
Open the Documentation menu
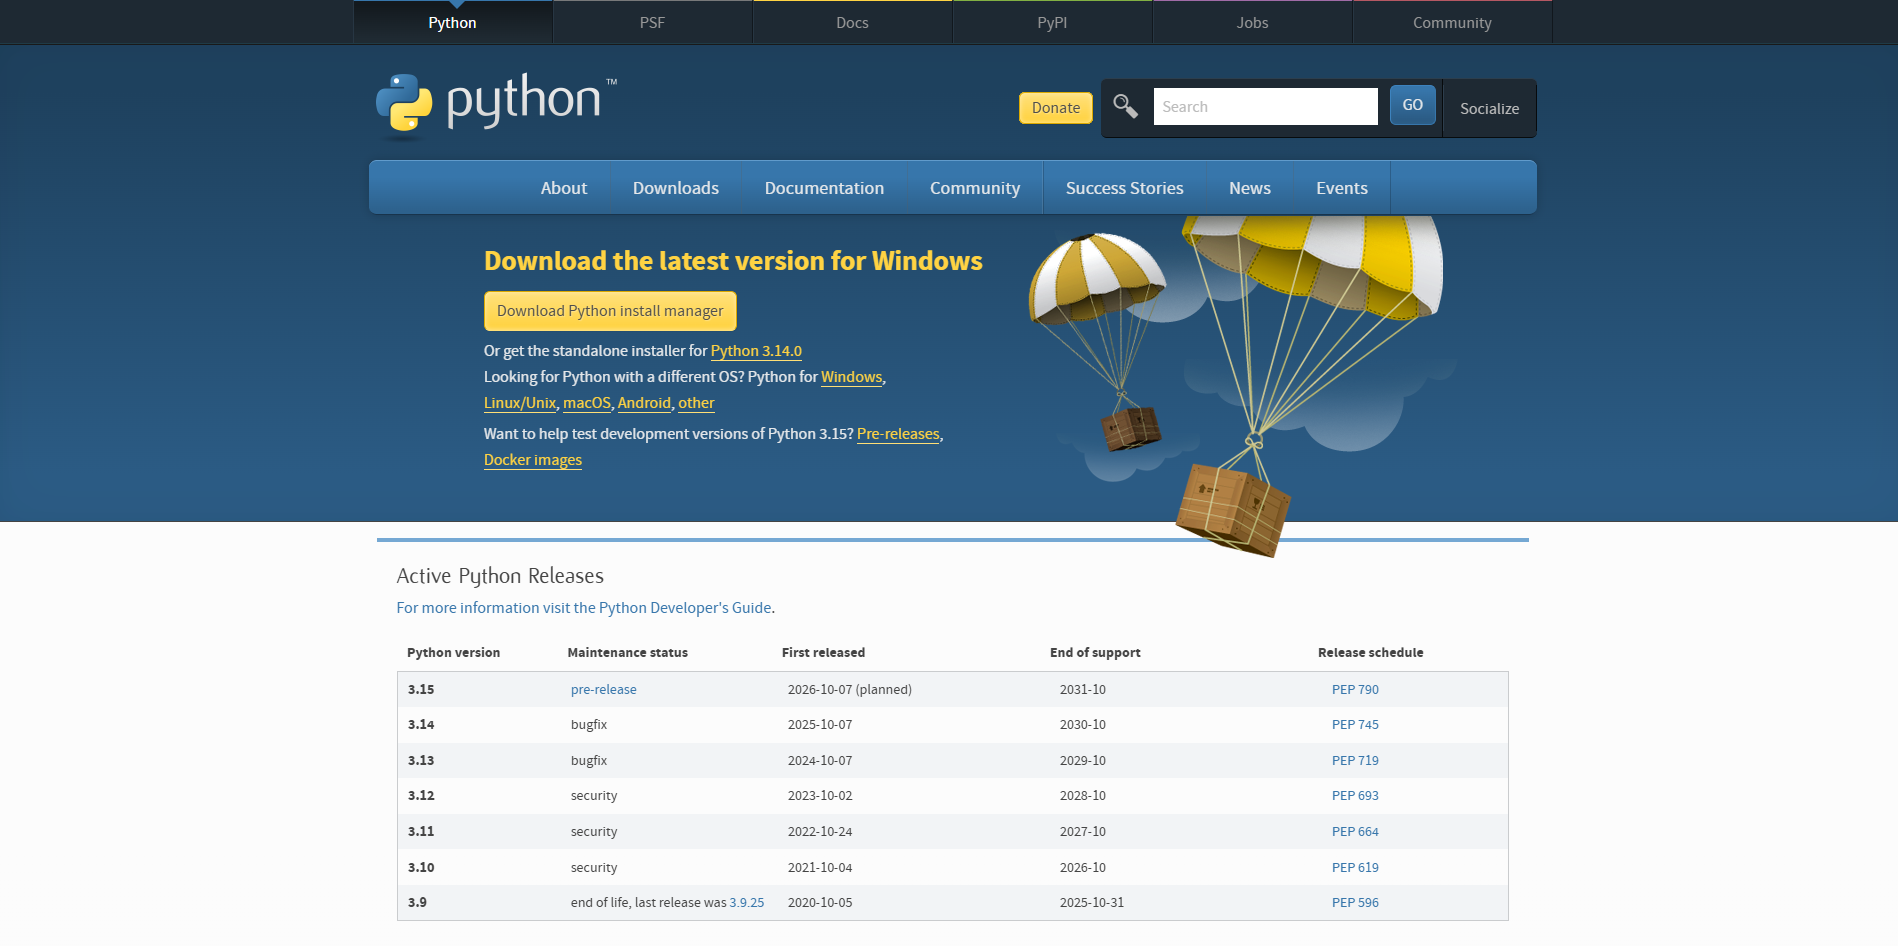pyautogui.click(x=823, y=187)
